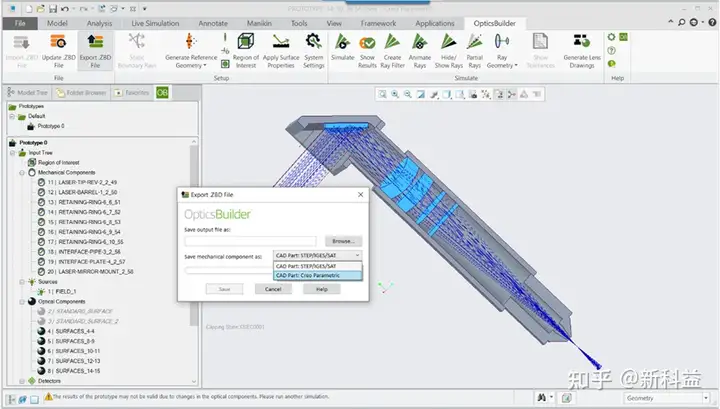
Task: Switch to Model Tree navigator tab
Action: click(x=28, y=93)
